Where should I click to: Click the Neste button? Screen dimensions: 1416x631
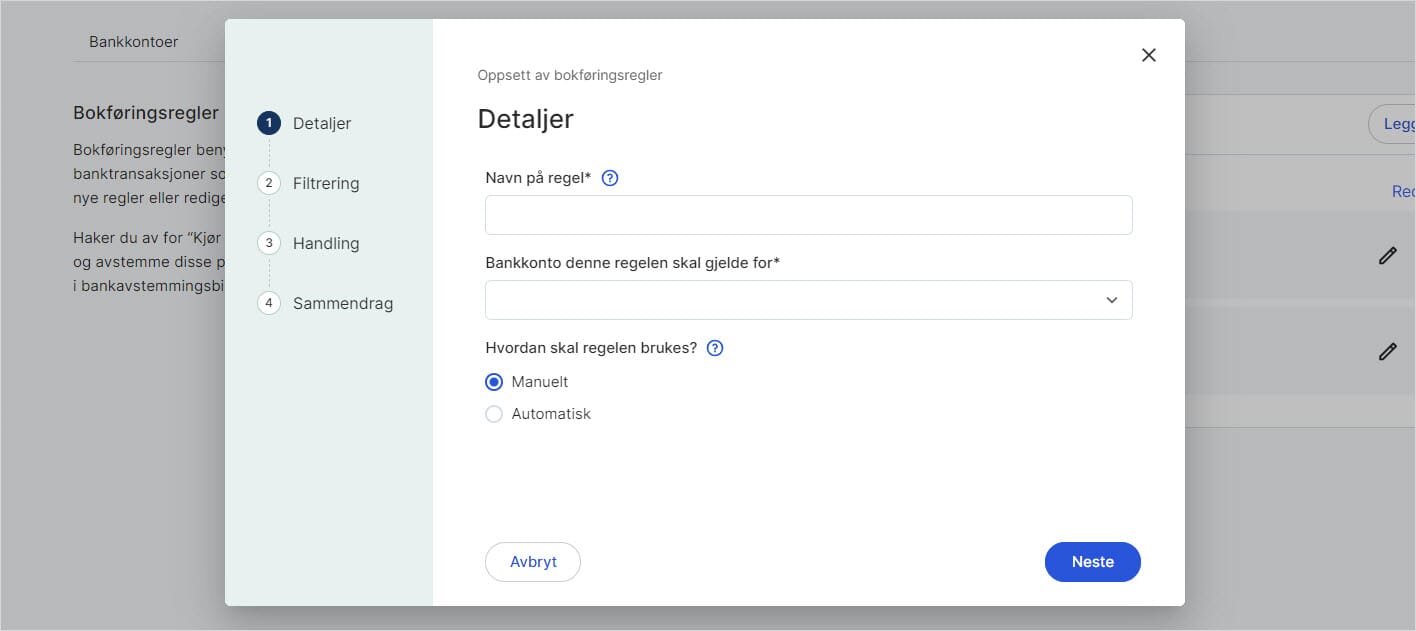[1093, 562]
